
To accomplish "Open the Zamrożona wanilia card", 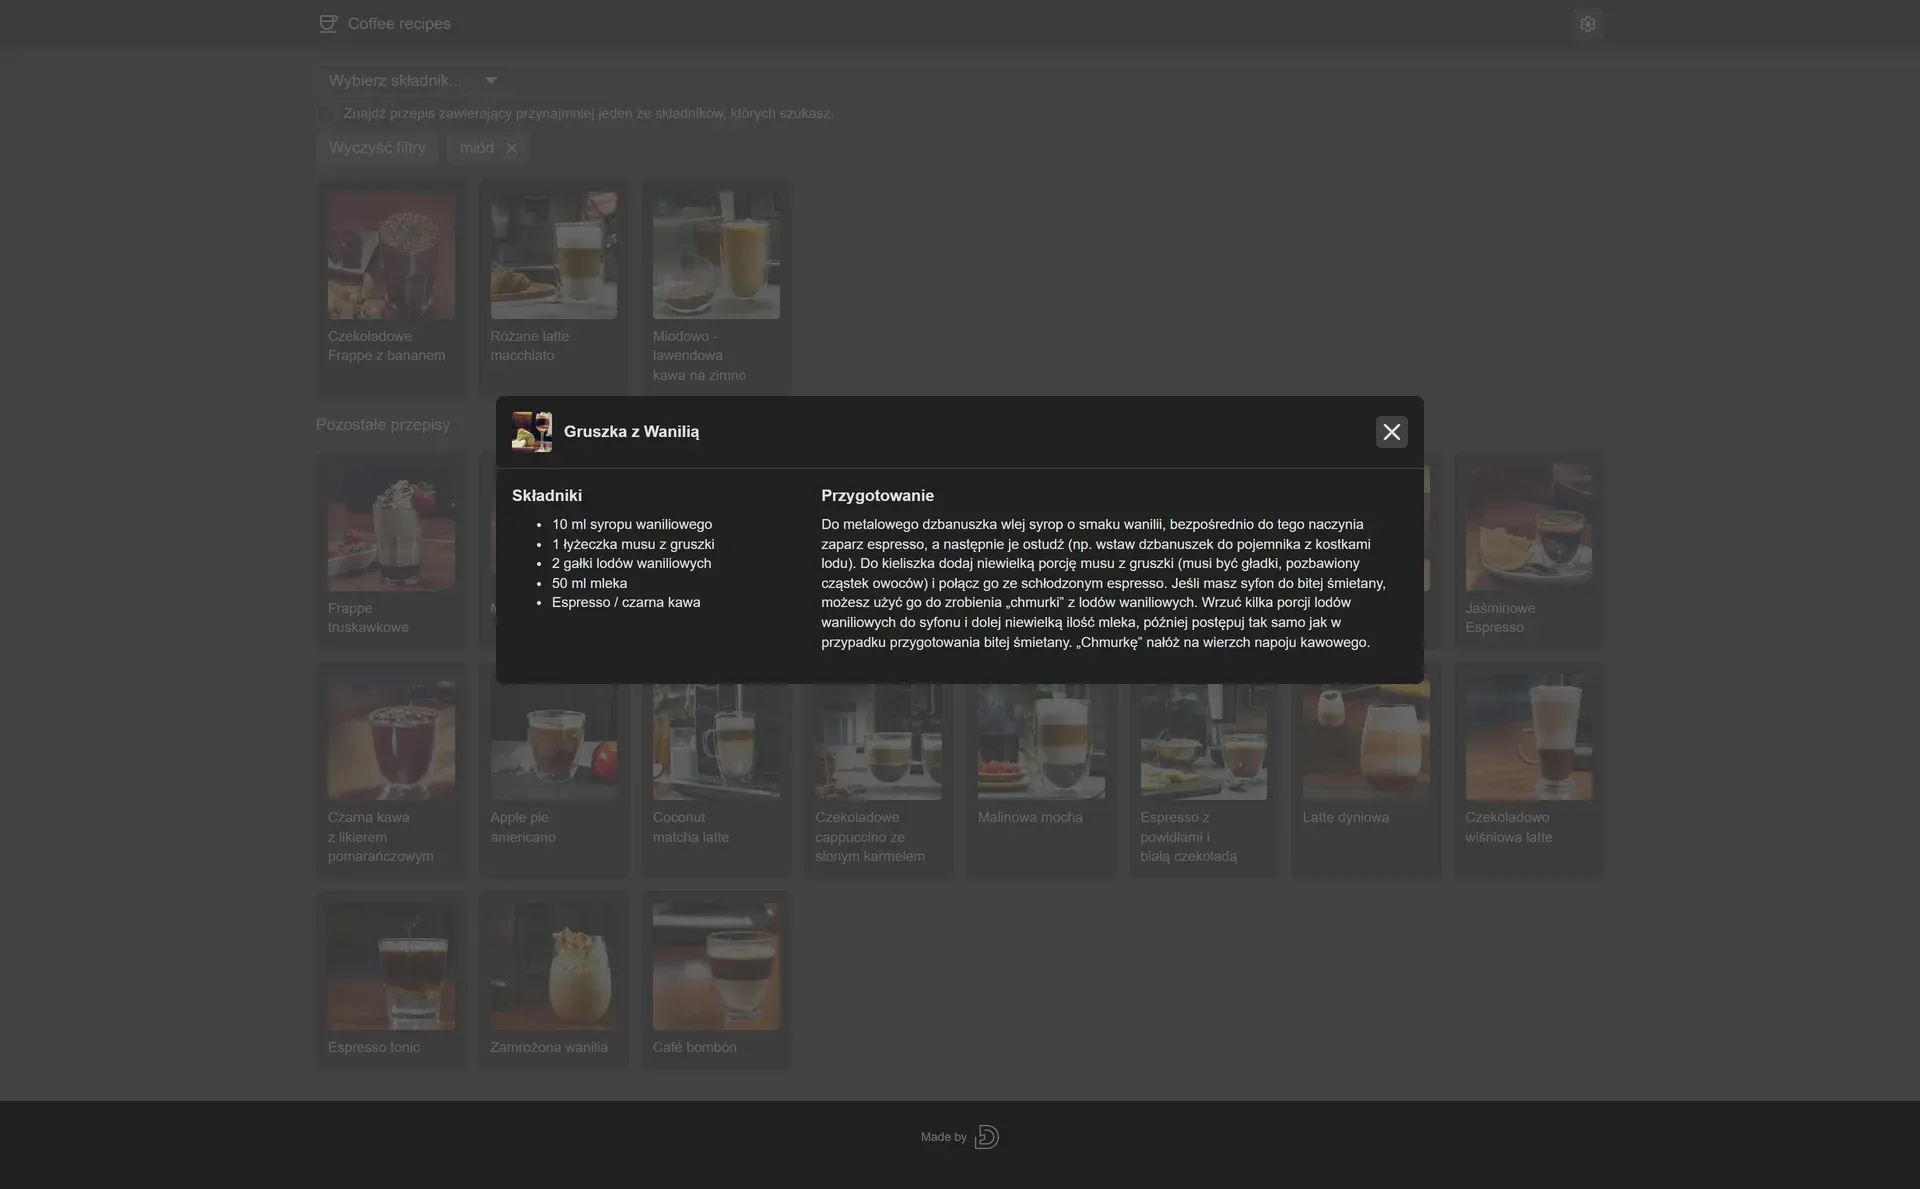I will 554,979.
